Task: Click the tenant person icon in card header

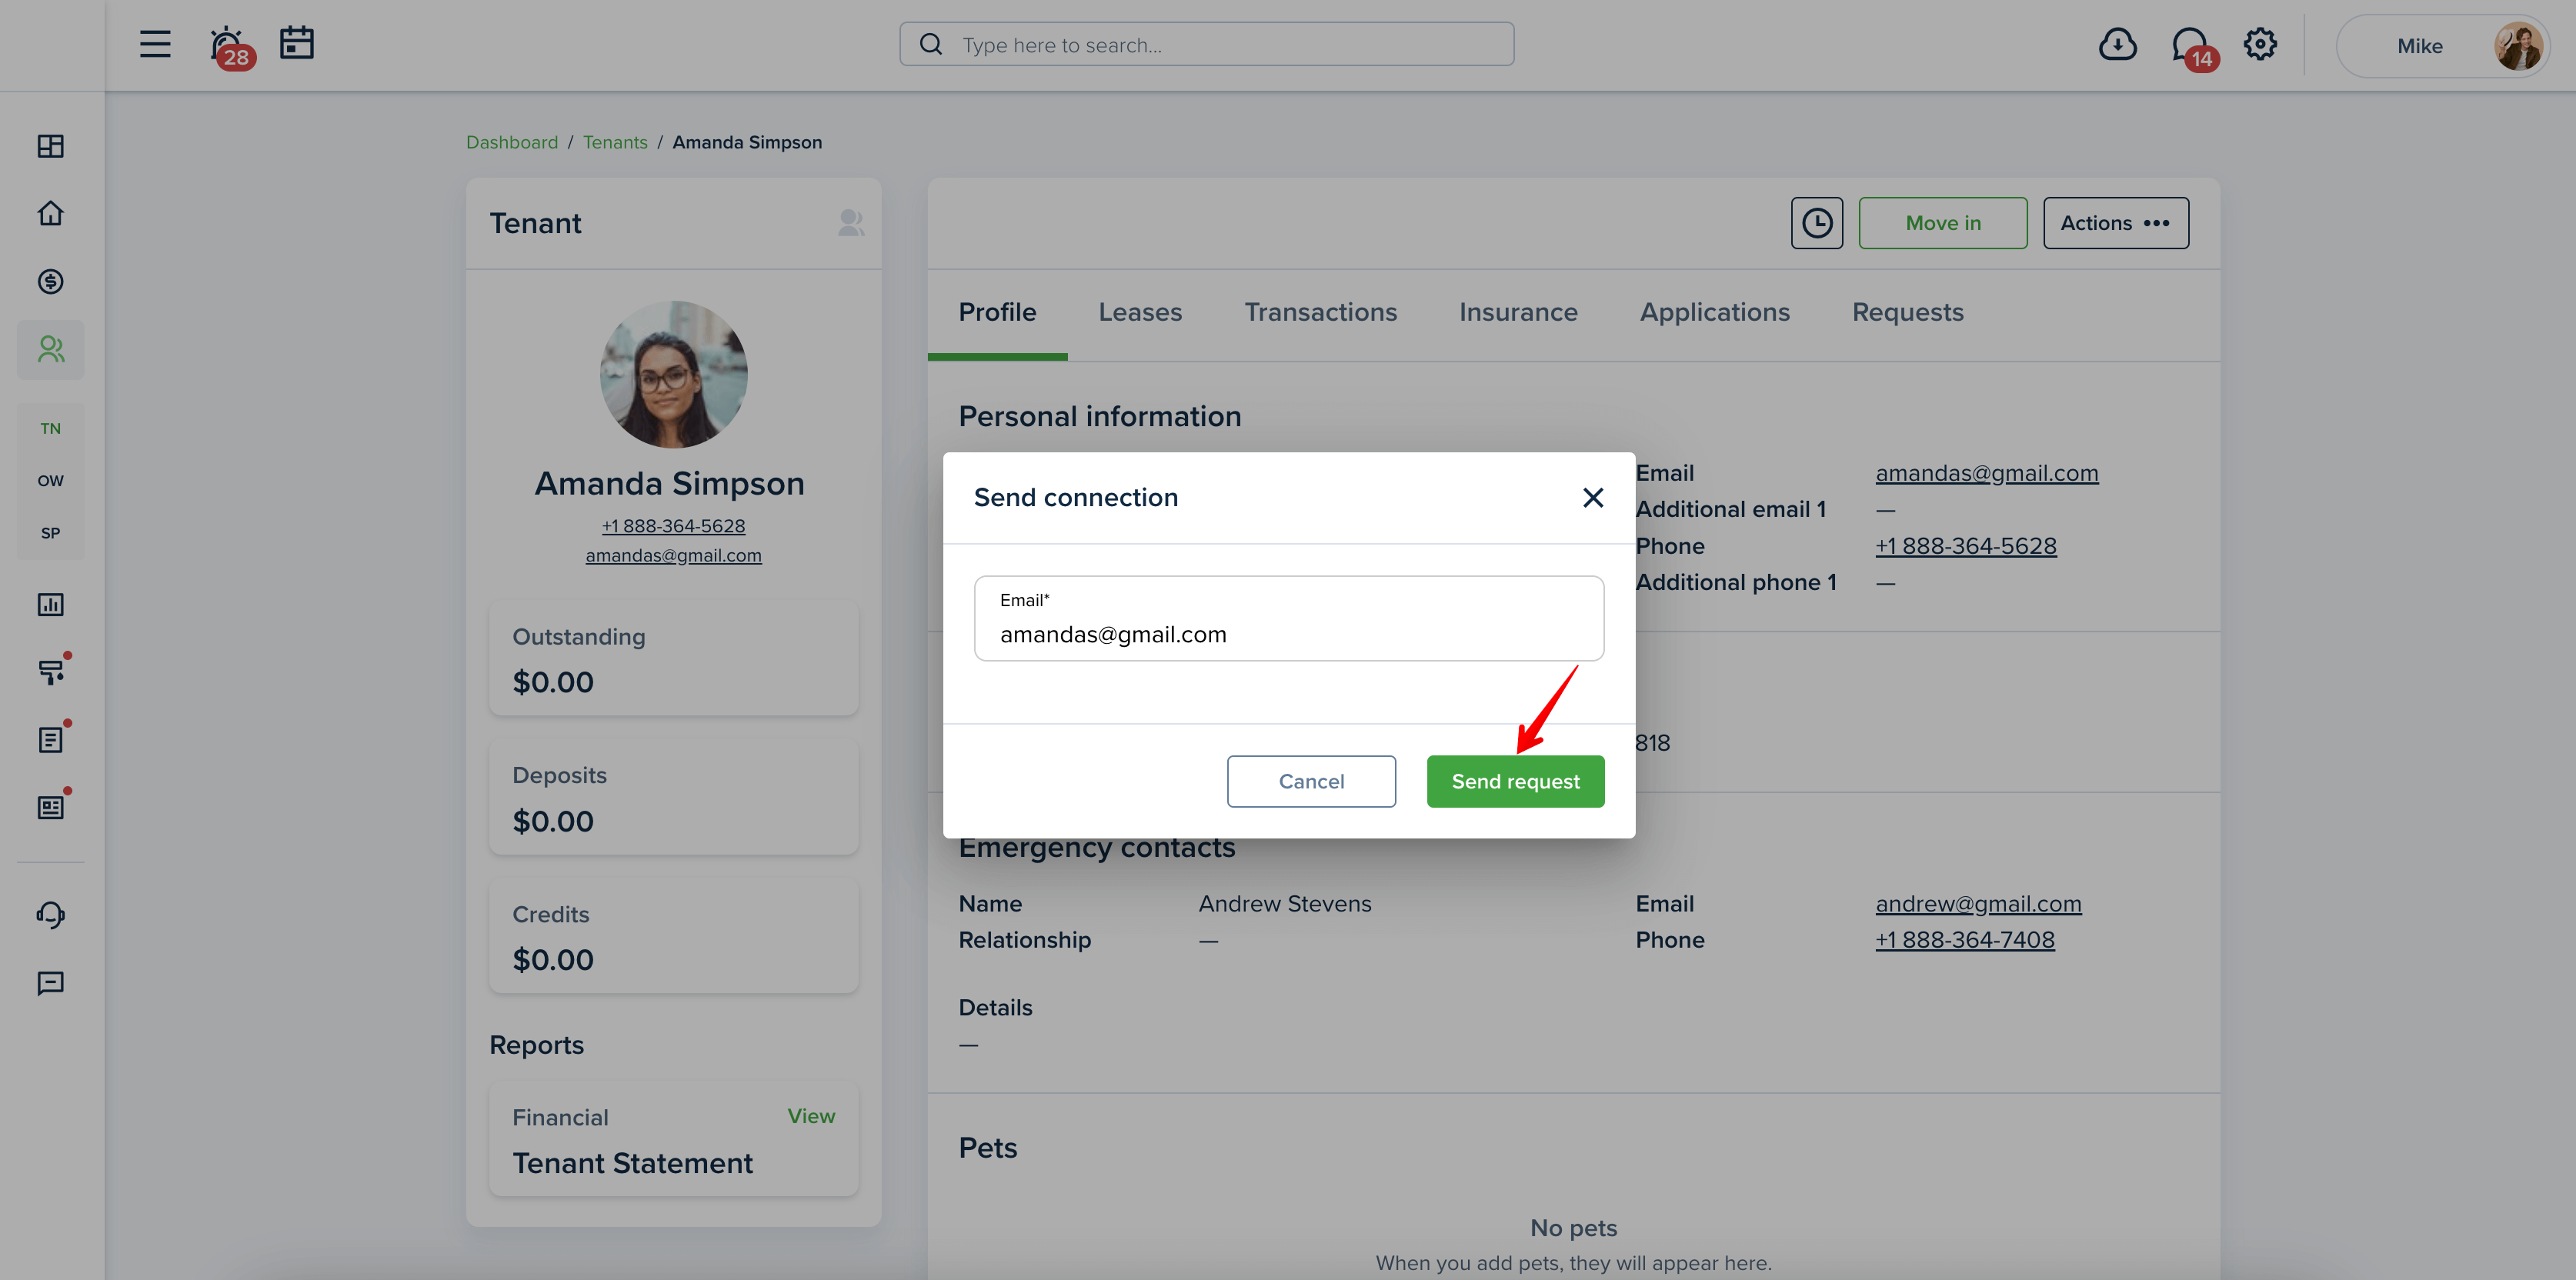Action: coord(851,223)
